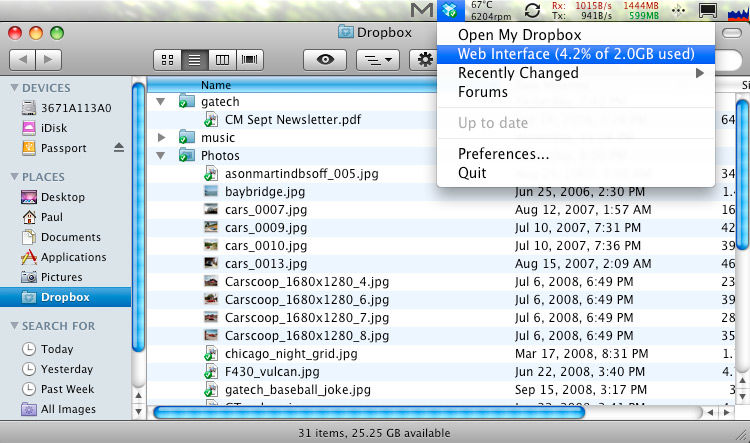Eject the Passport drive
The width and height of the screenshot is (750, 443).
coord(120,148)
